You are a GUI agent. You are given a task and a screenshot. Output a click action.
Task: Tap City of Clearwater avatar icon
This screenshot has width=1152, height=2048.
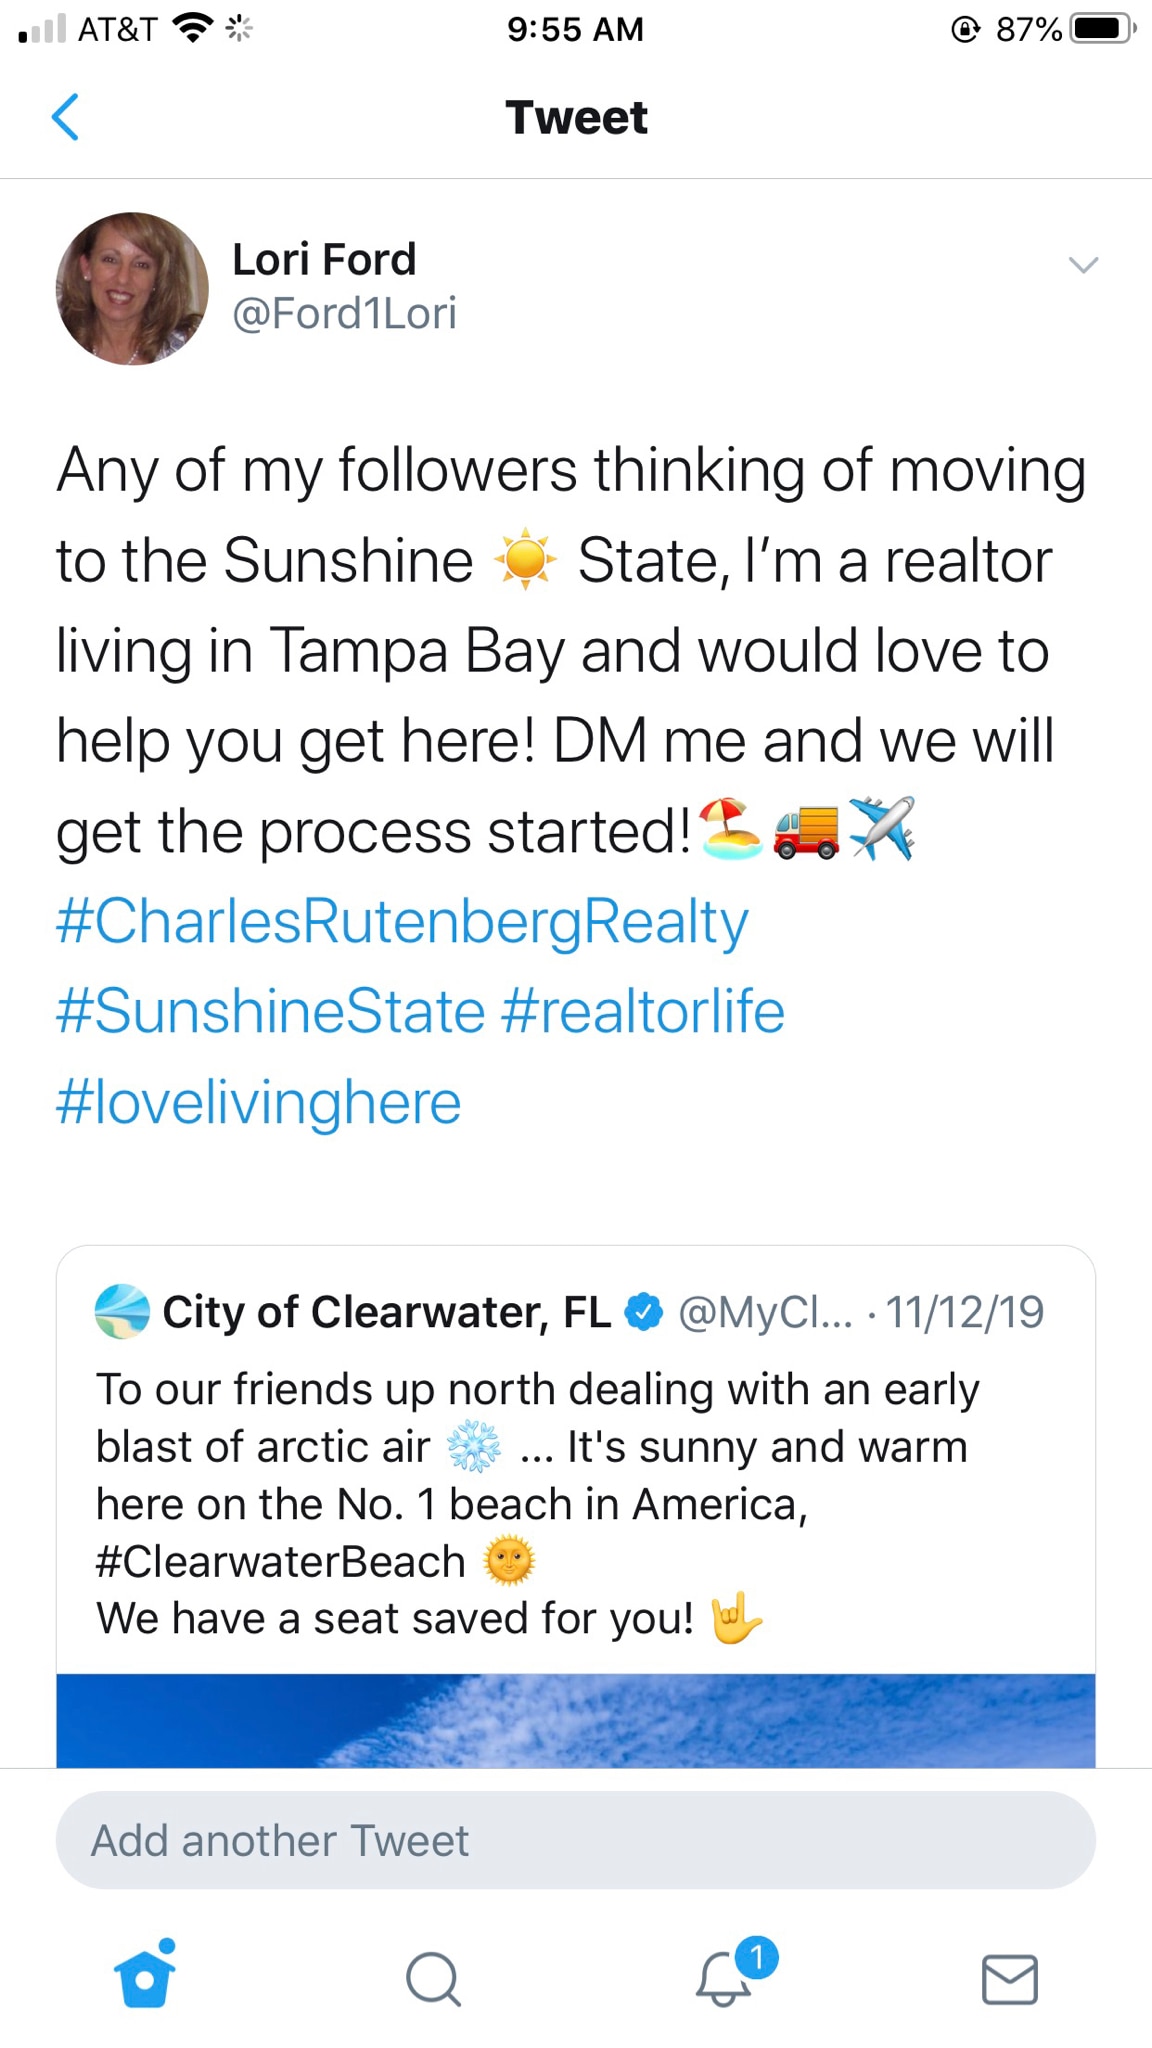[122, 1311]
